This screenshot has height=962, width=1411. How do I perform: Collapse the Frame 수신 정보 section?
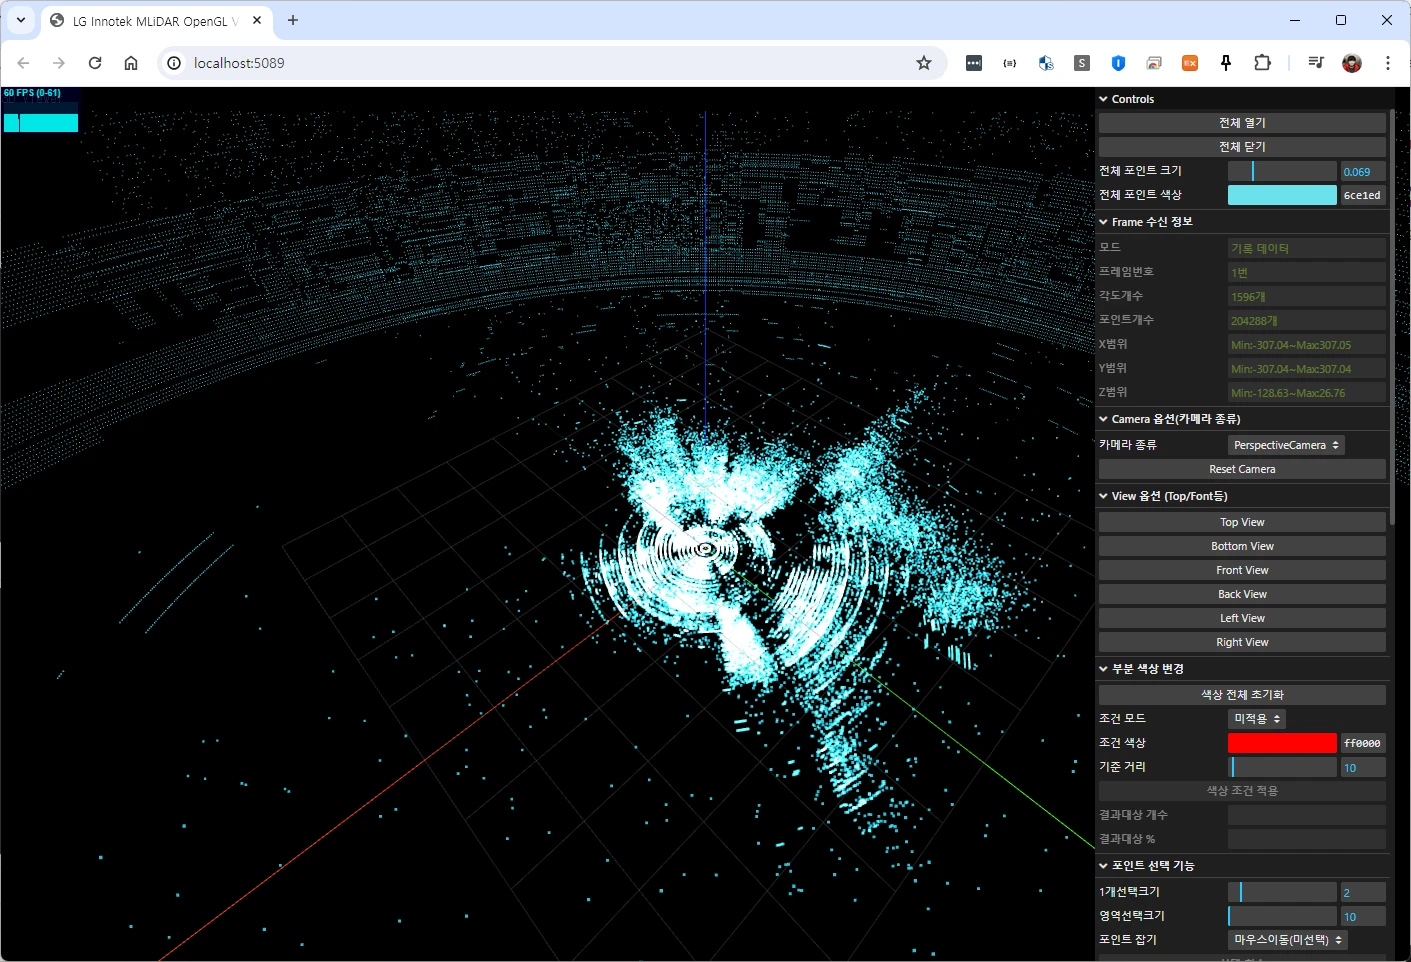click(x=1243, y=222)
